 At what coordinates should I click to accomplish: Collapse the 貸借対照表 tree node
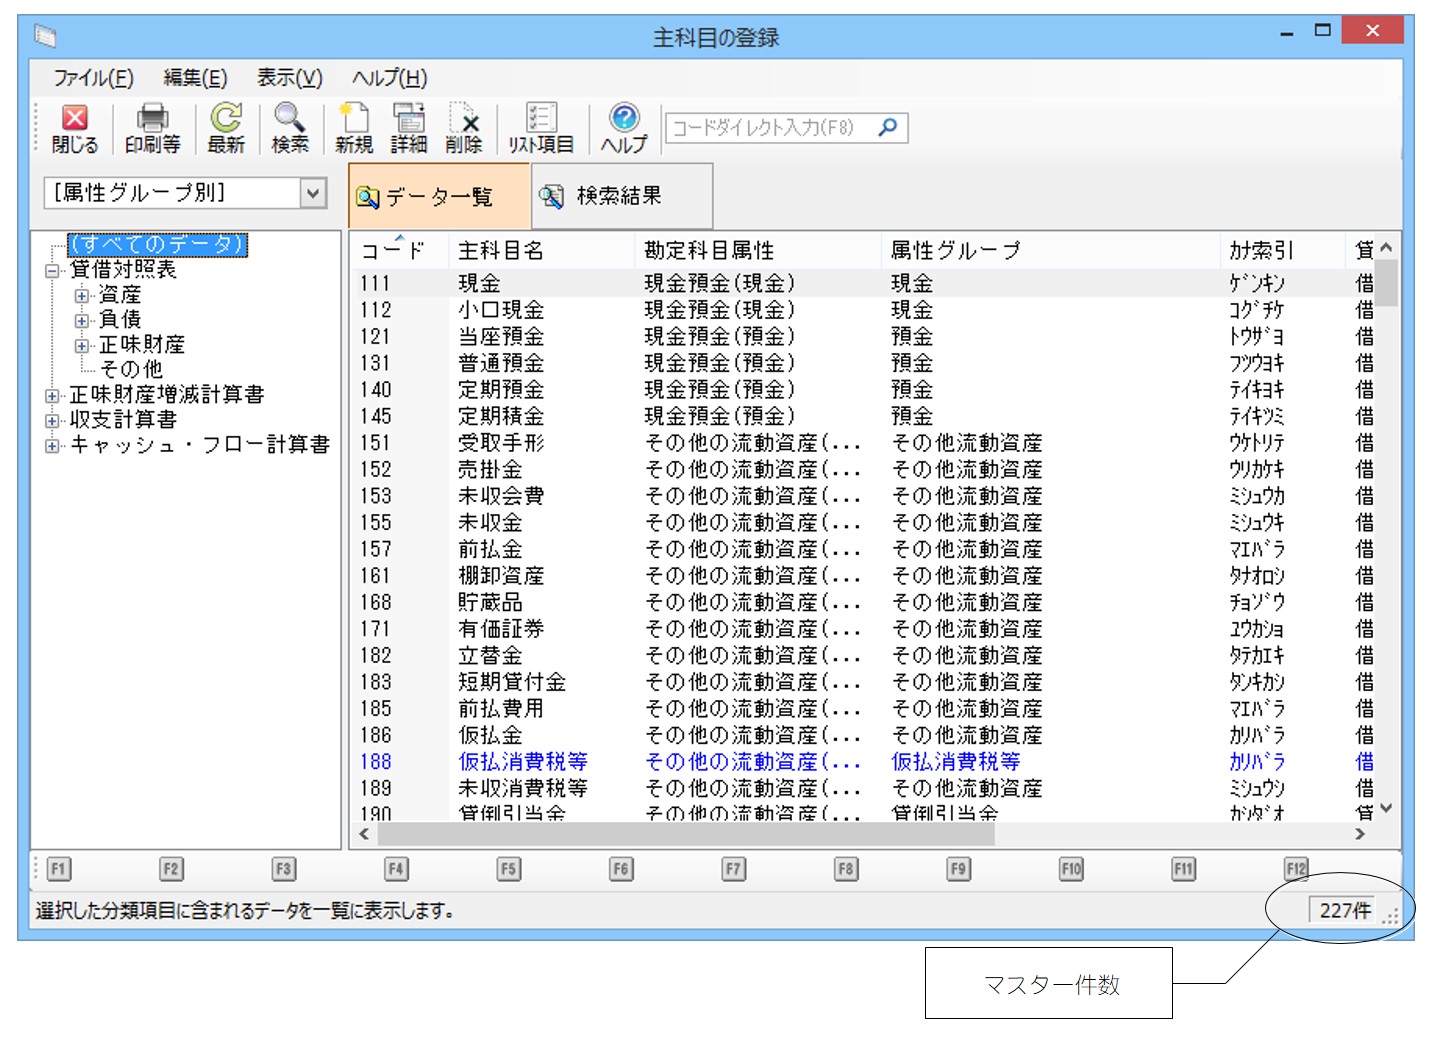[52, 270]
